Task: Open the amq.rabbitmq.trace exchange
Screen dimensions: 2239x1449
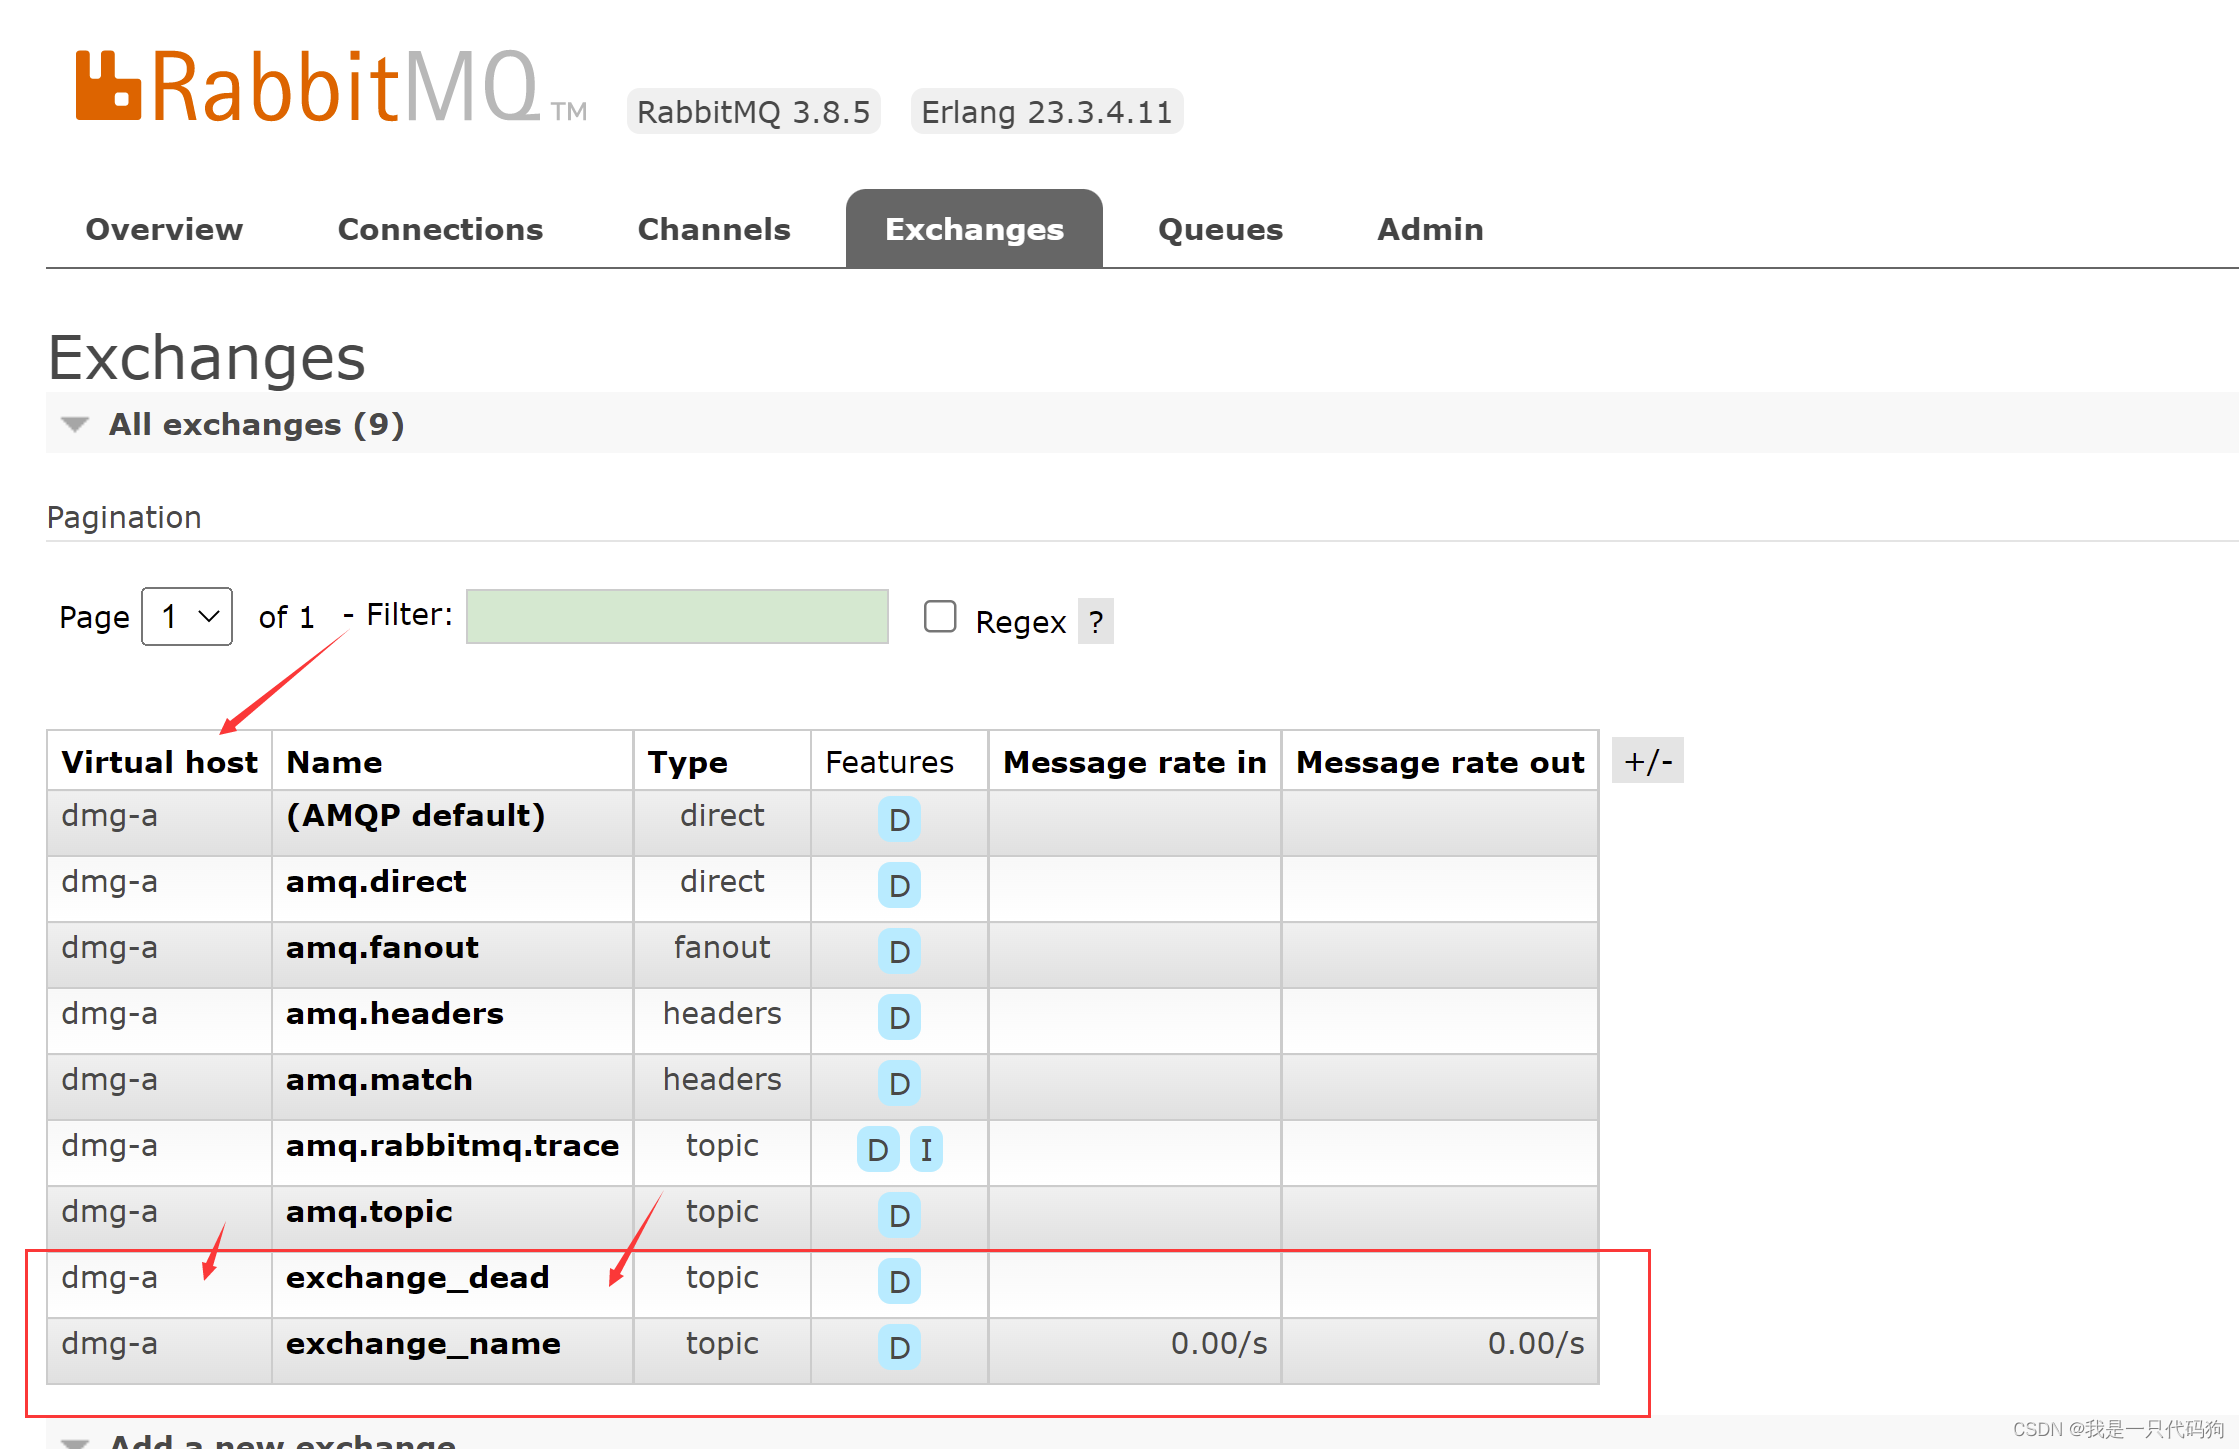Action: click(452, 1145)
